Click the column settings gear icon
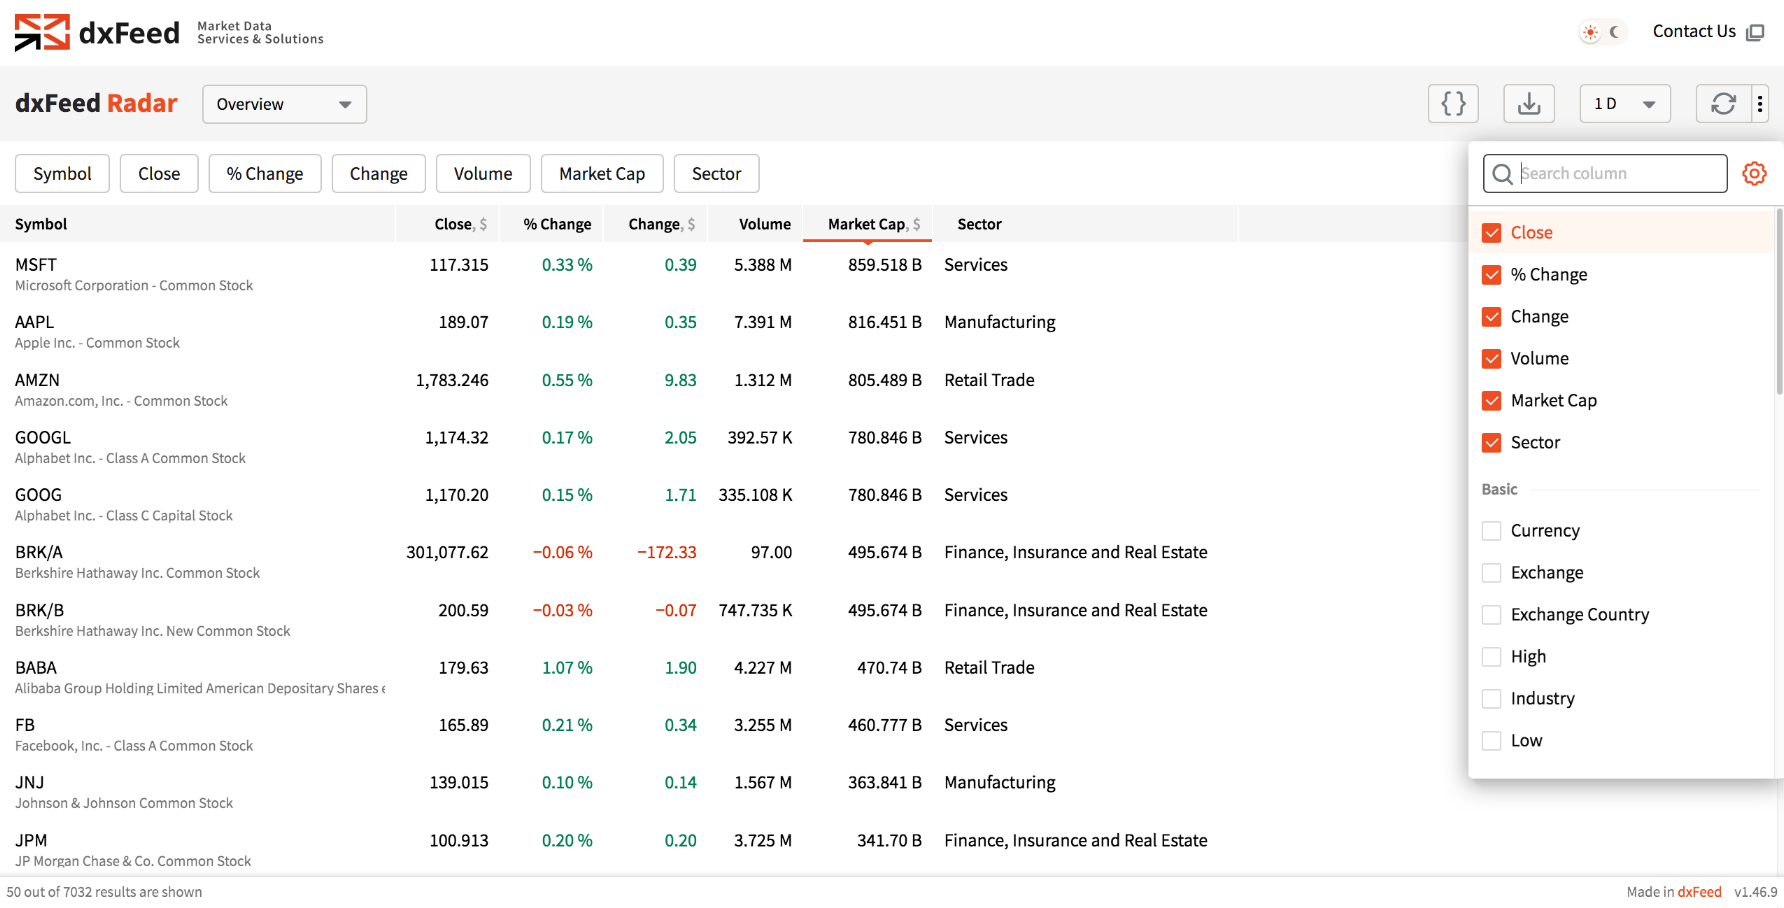The height and width of the screenshot is (908, 1784). point(1754,173)
